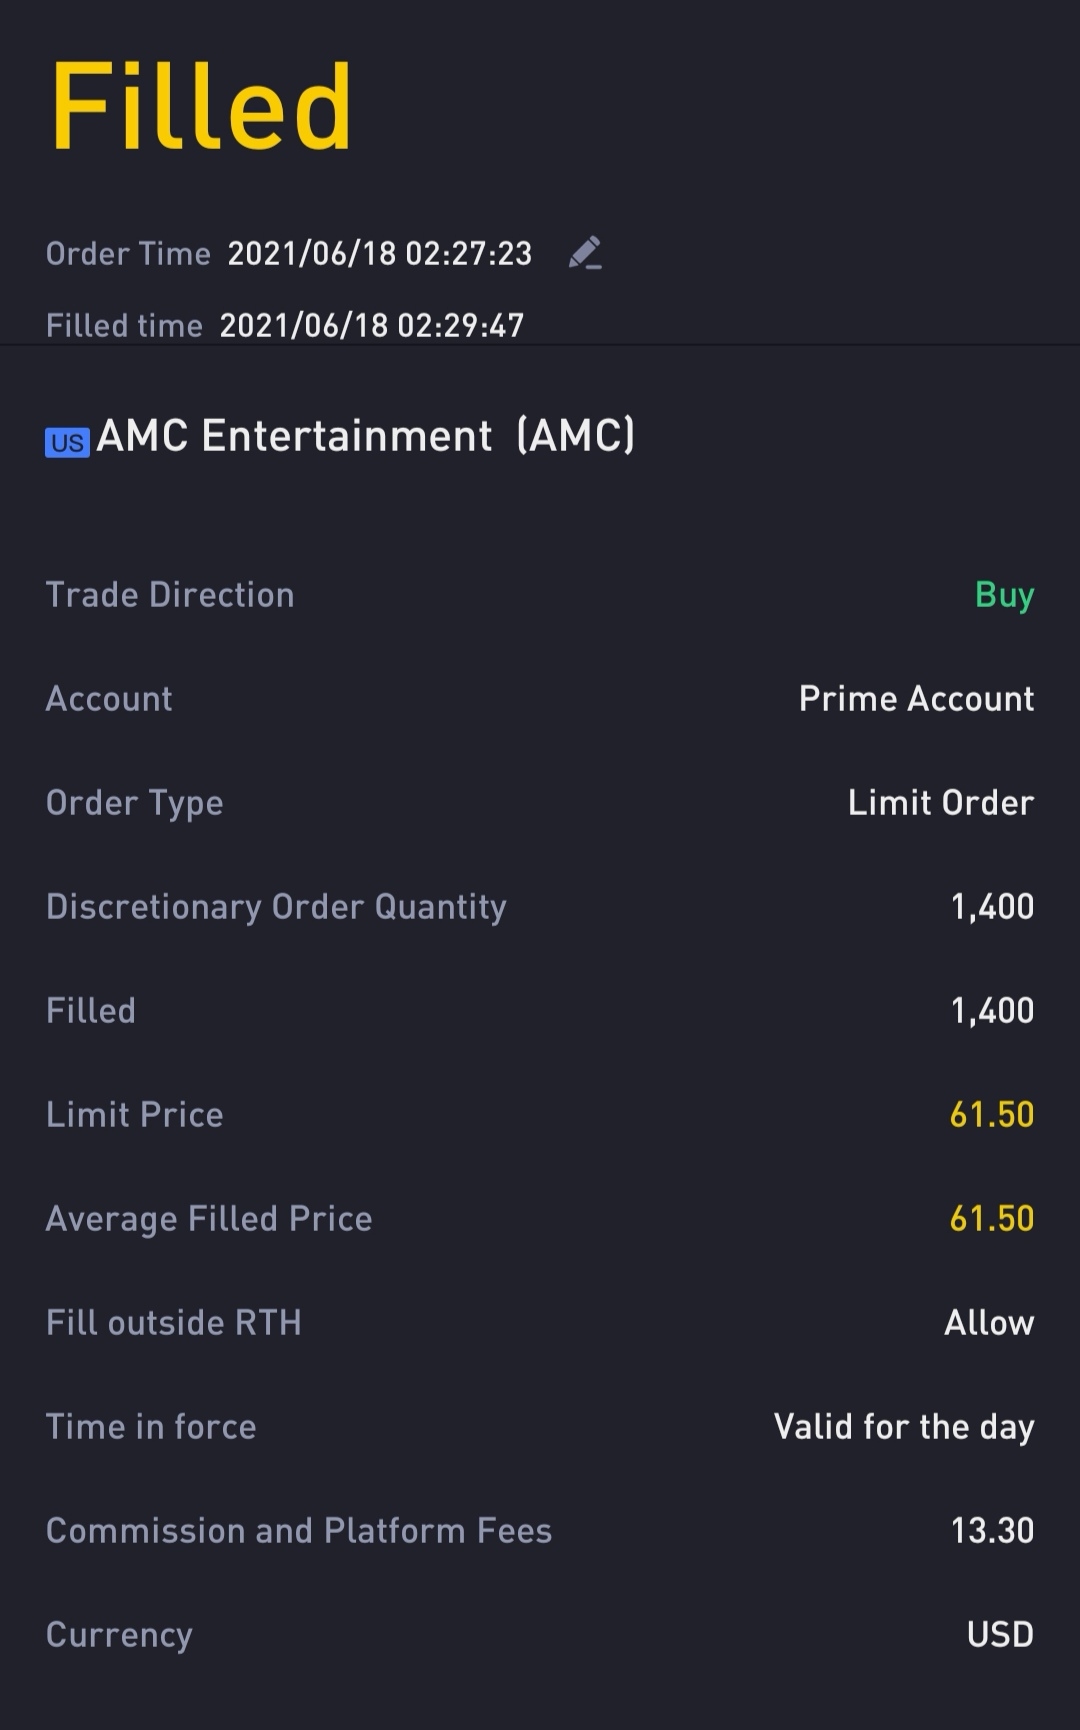Tap the pencil edit icon beside Order Time
The width and height of the screenshot is (1080, 1730).
tap(585, 253)
